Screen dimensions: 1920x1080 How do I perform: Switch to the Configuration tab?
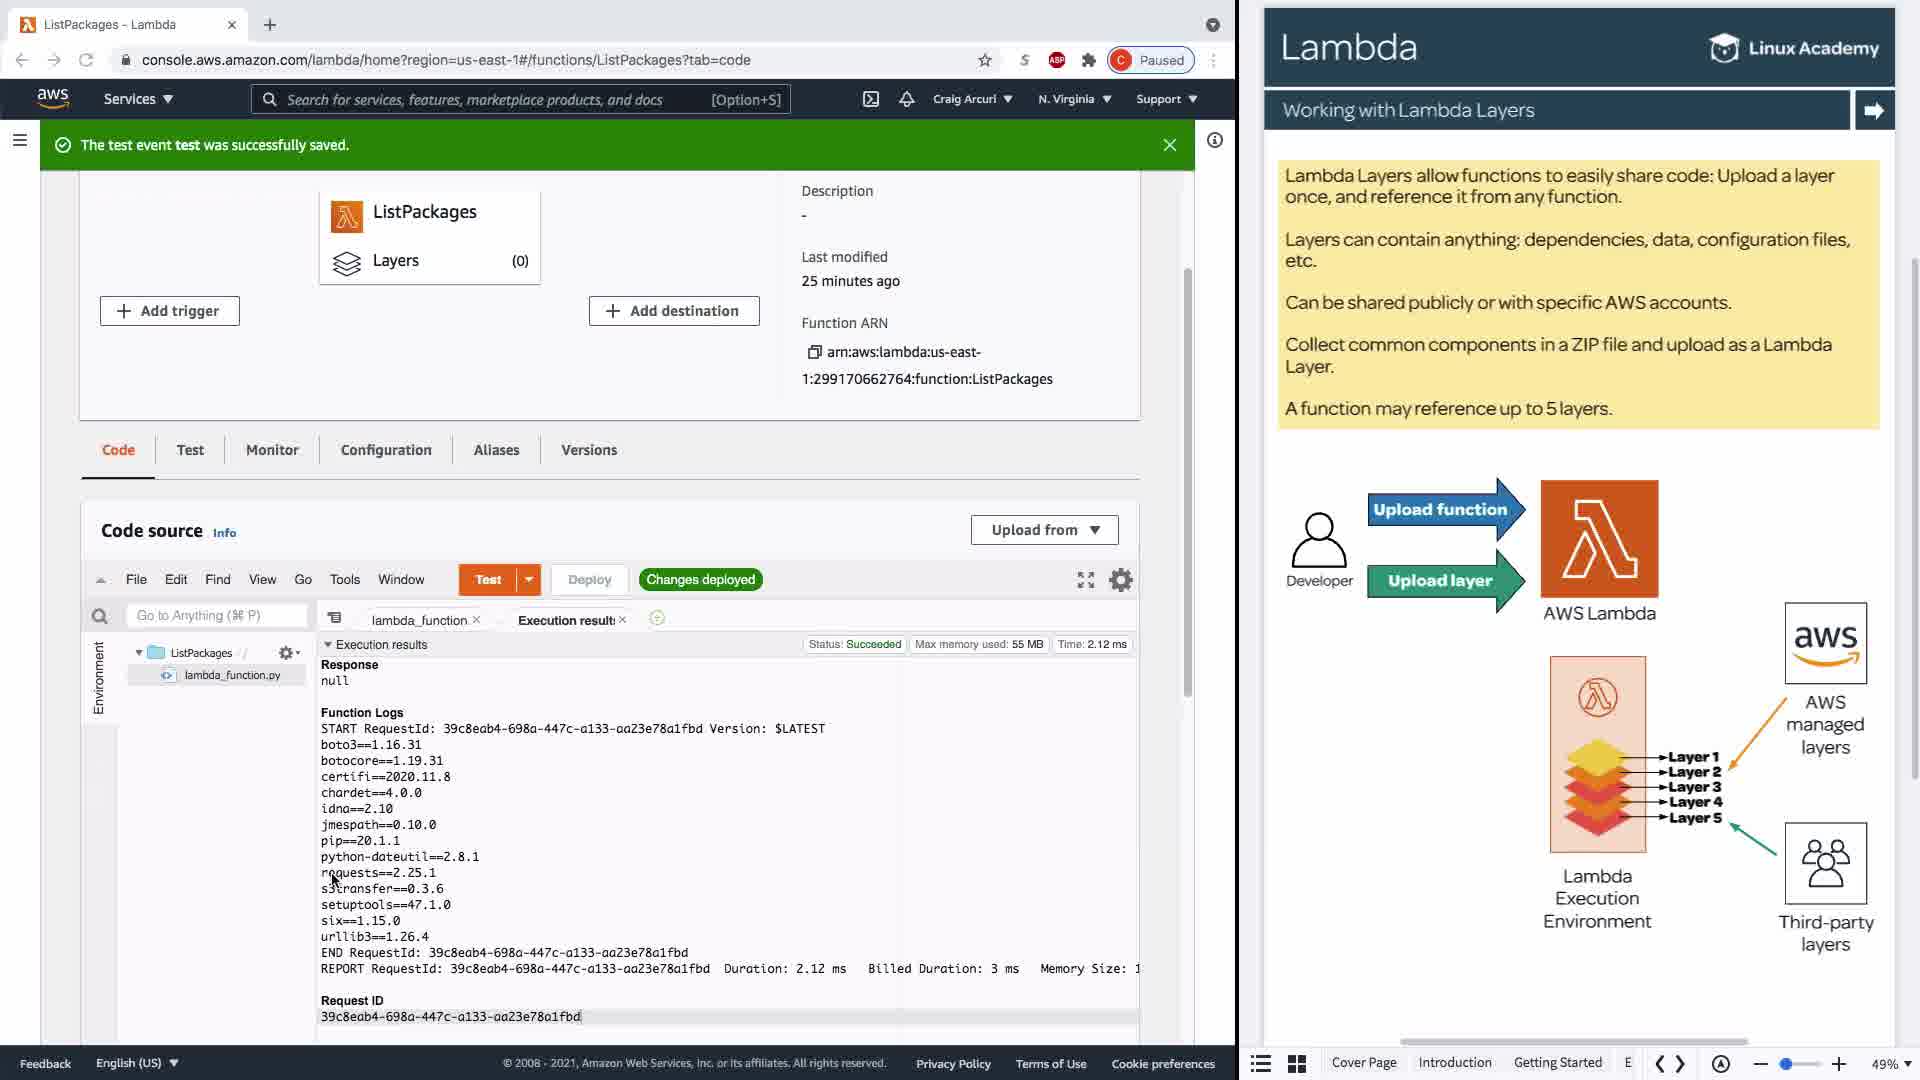tap(386, 450)
